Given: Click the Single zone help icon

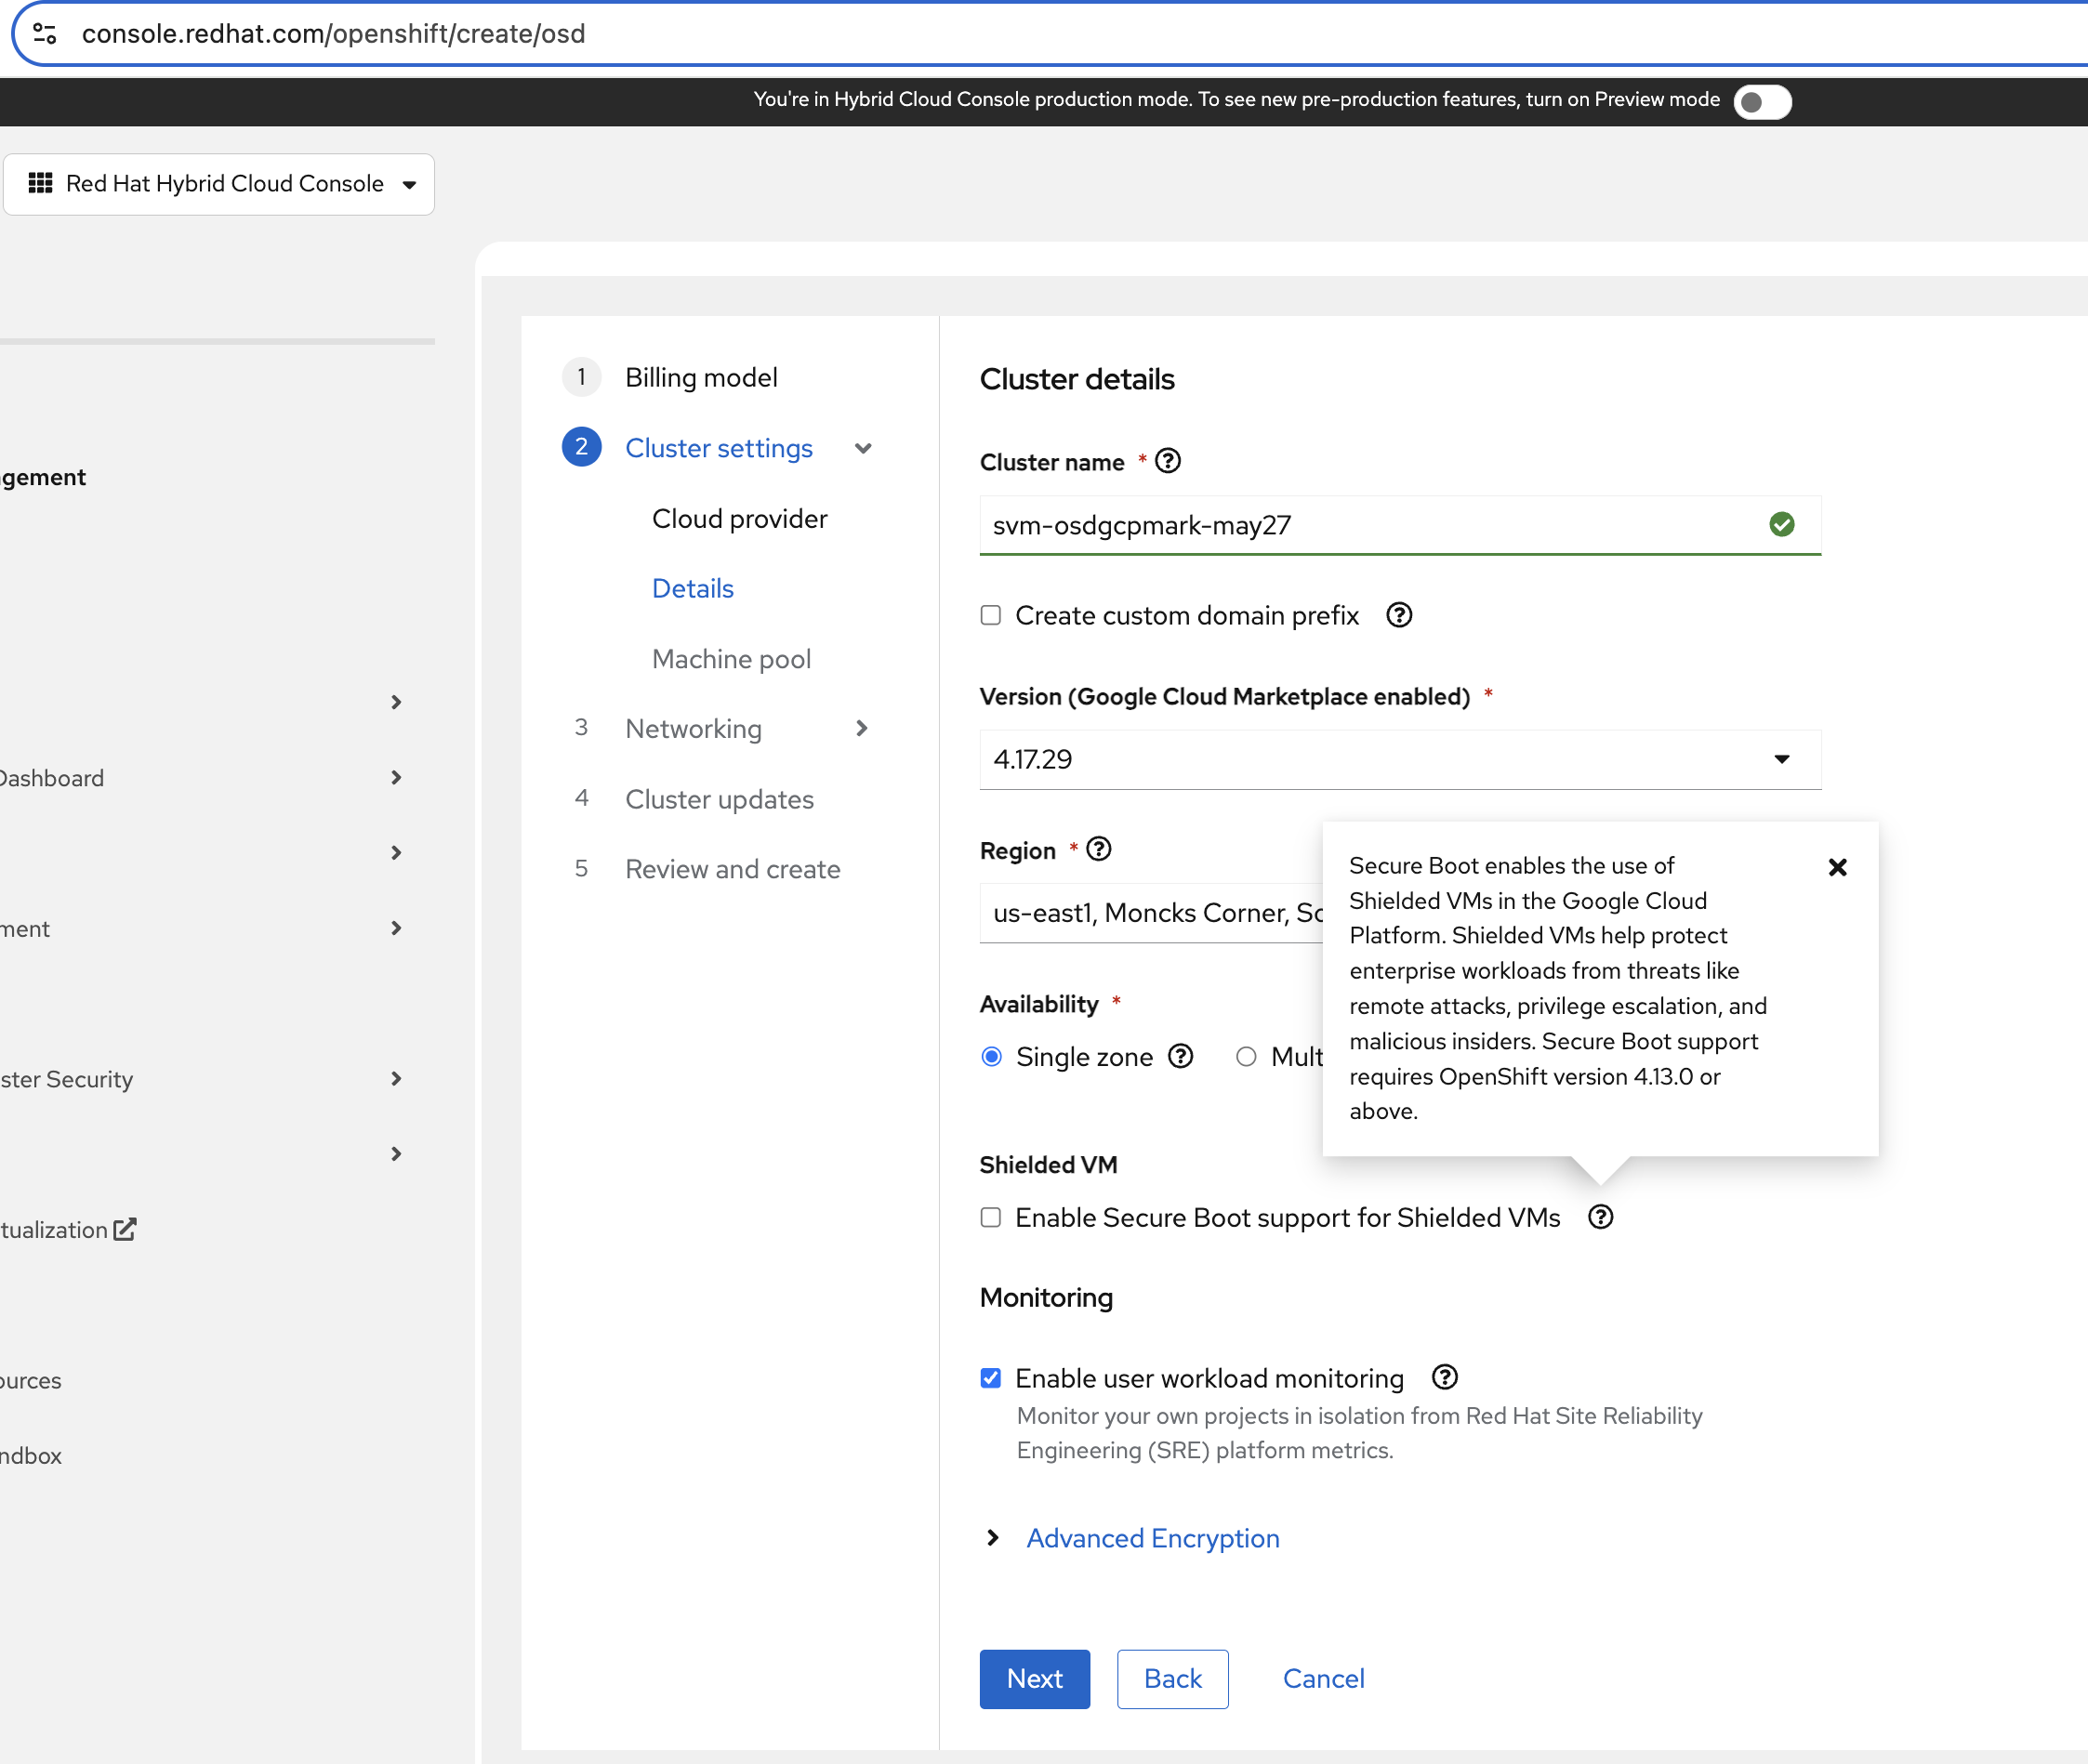Looking at the screenshot, I should (x=1180, y=1056).
